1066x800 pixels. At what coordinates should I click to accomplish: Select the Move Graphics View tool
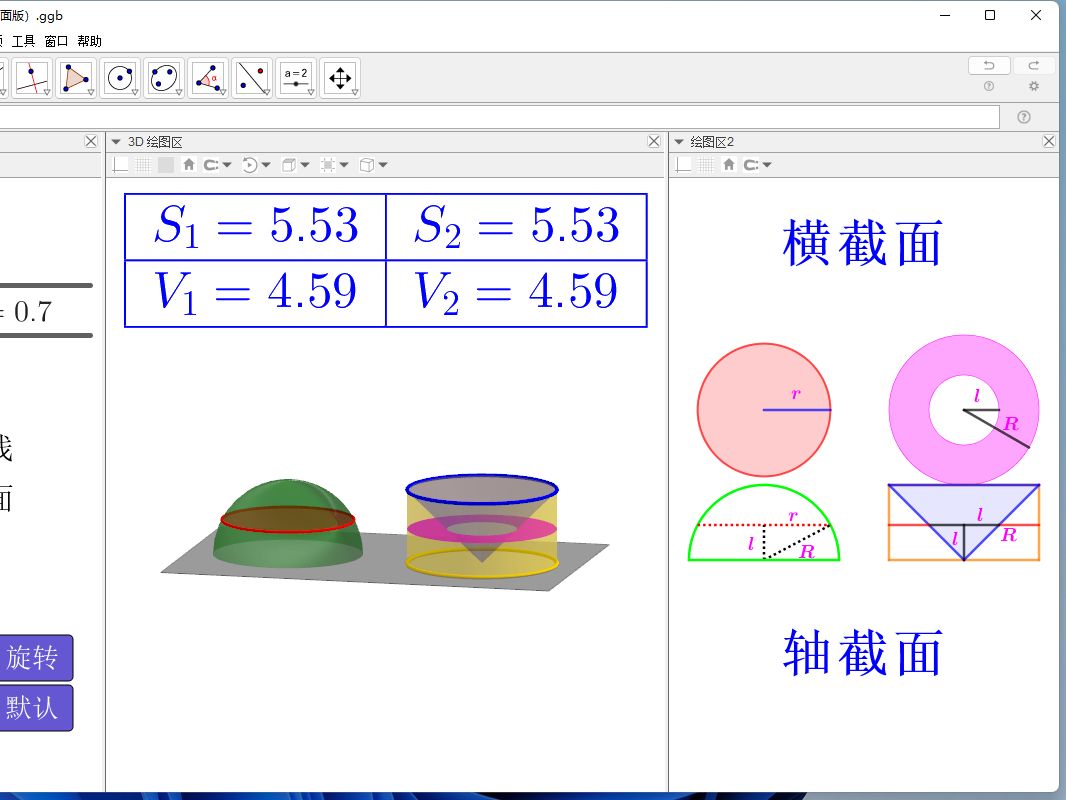point(339,78)
